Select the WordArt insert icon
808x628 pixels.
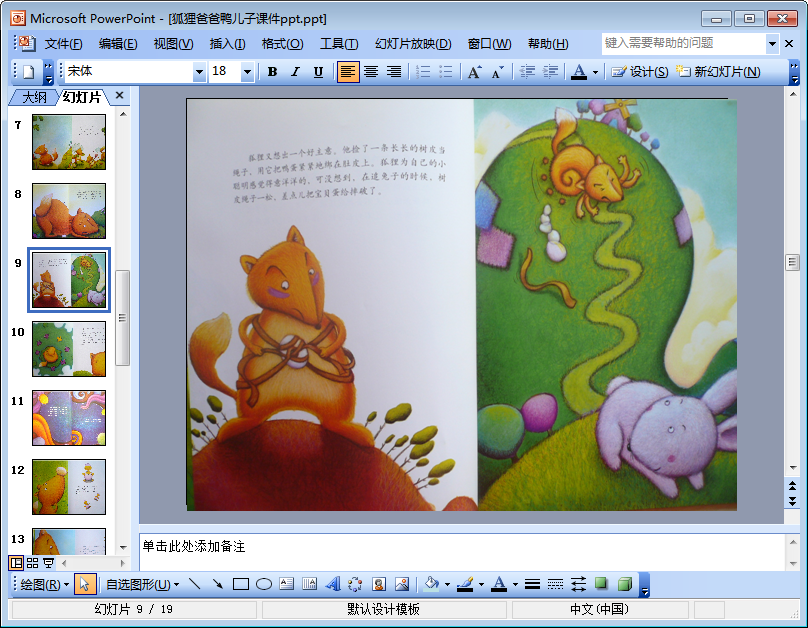click(333, 584)
